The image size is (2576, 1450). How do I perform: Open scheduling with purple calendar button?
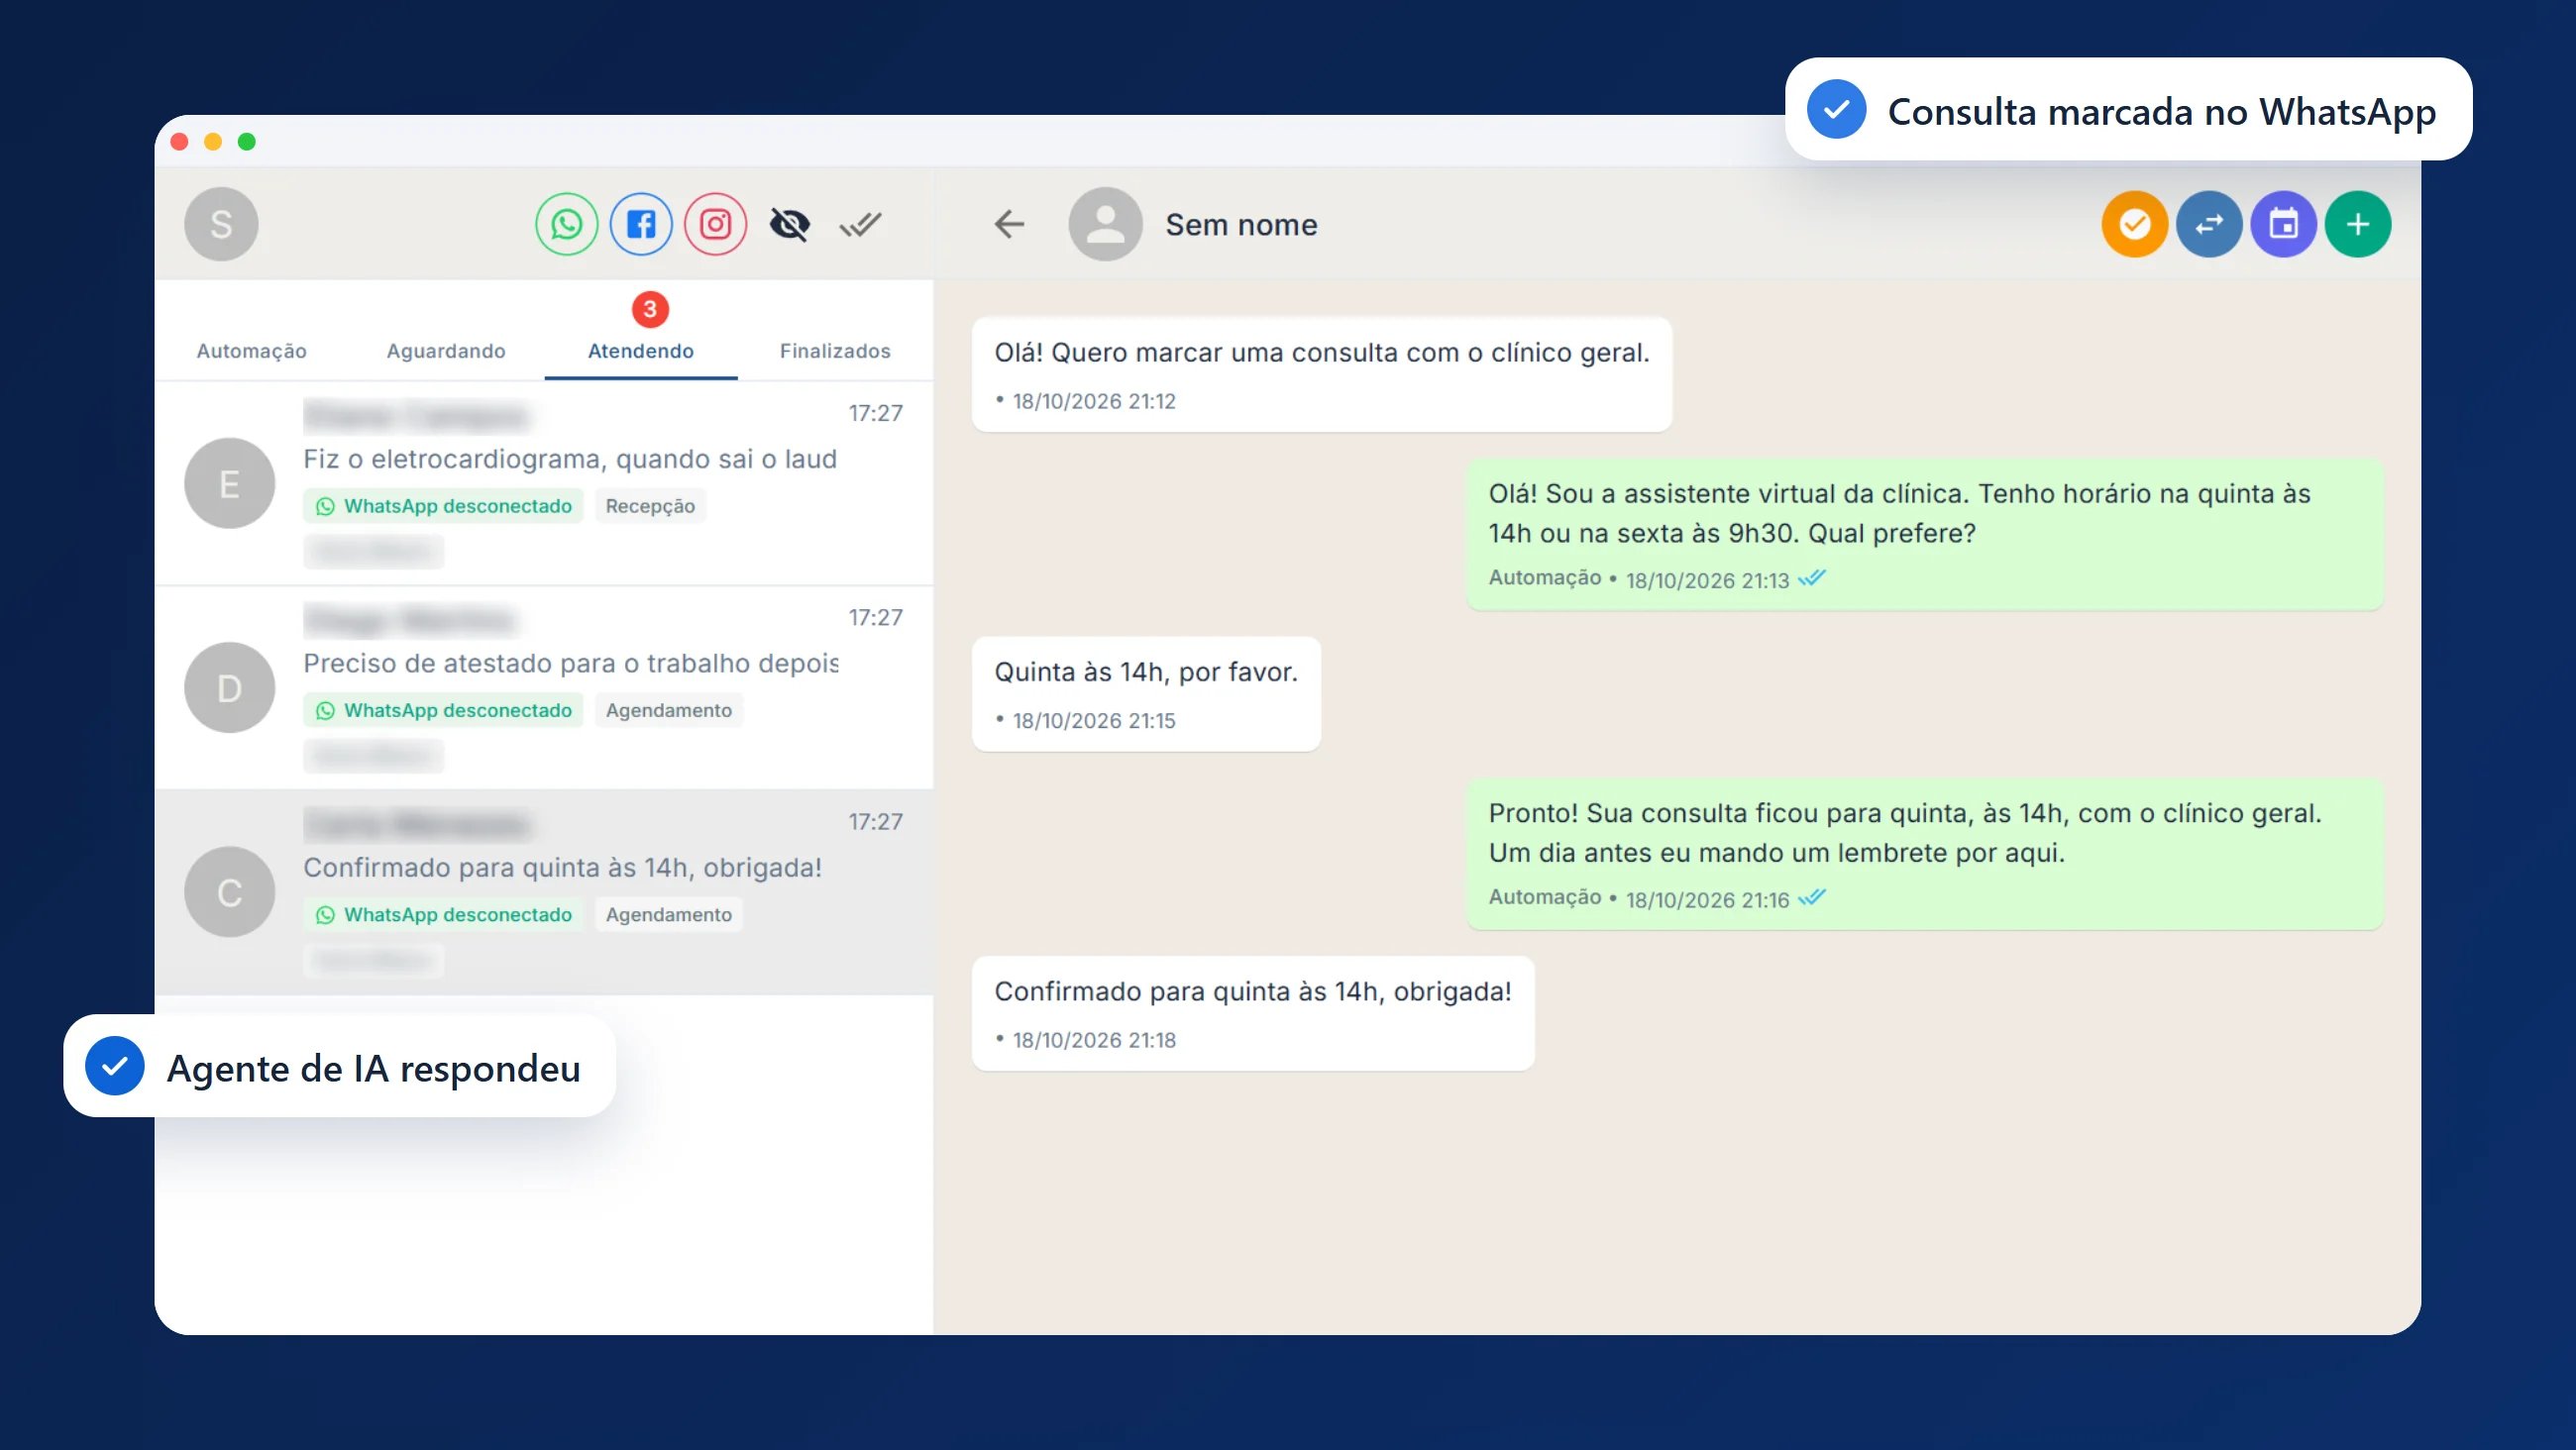click(2283, 224)
